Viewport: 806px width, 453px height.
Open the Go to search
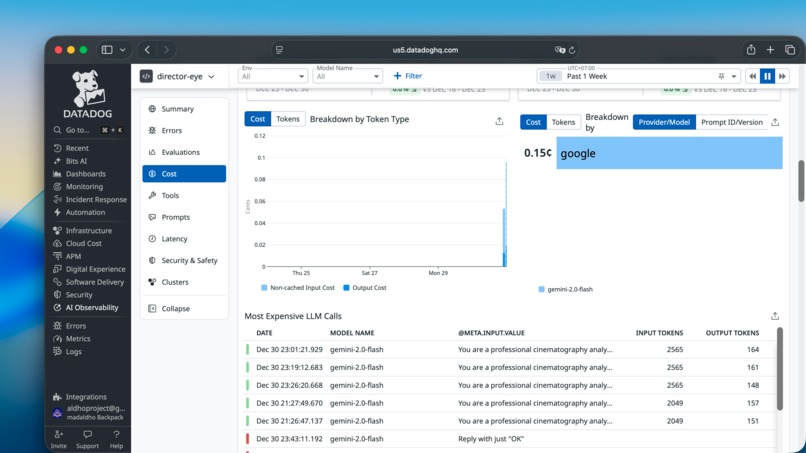pos(88,130)
